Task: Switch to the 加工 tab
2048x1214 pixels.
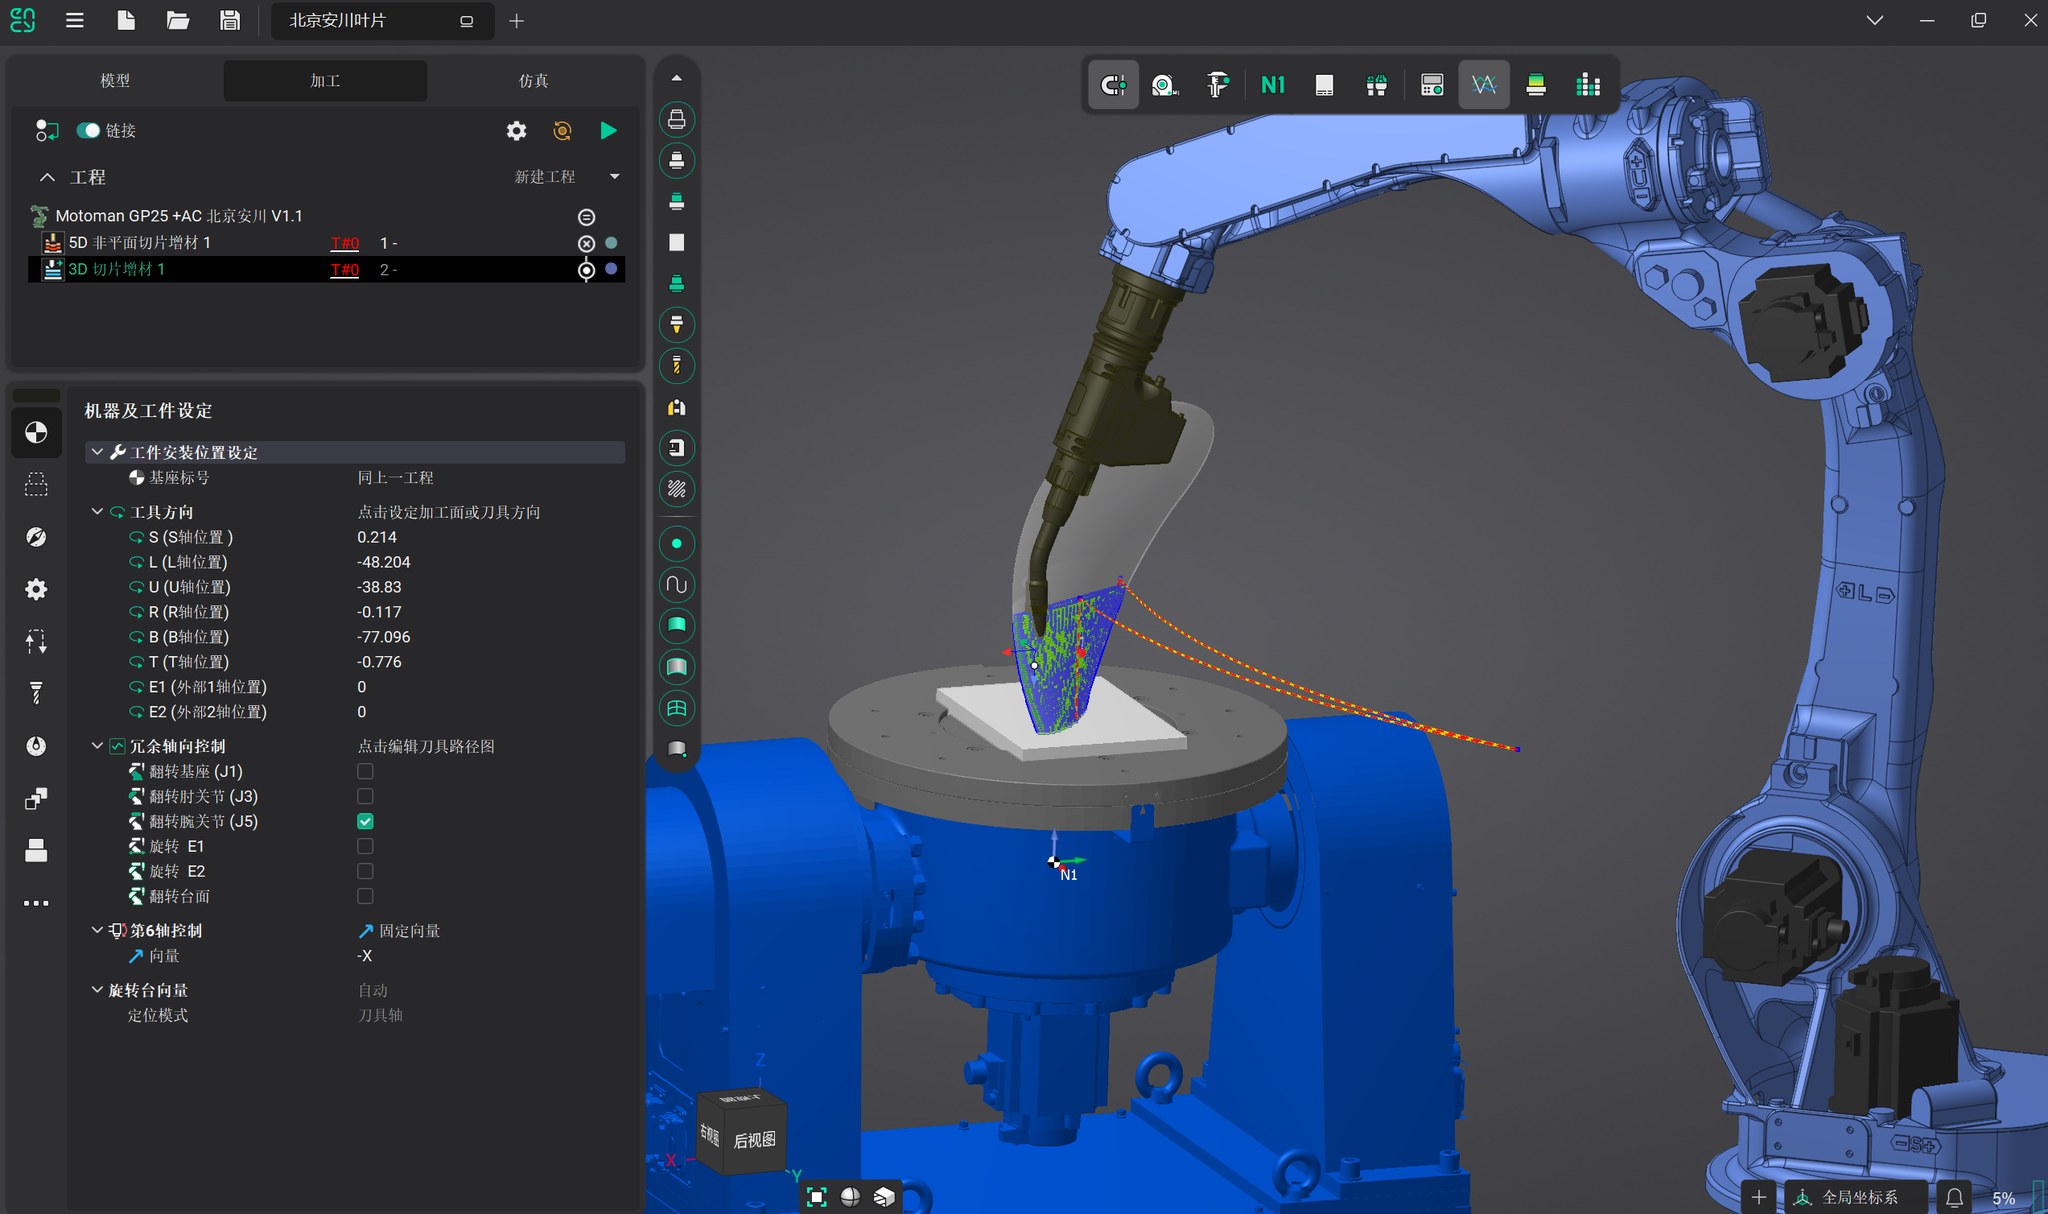Action: (325, 81)
